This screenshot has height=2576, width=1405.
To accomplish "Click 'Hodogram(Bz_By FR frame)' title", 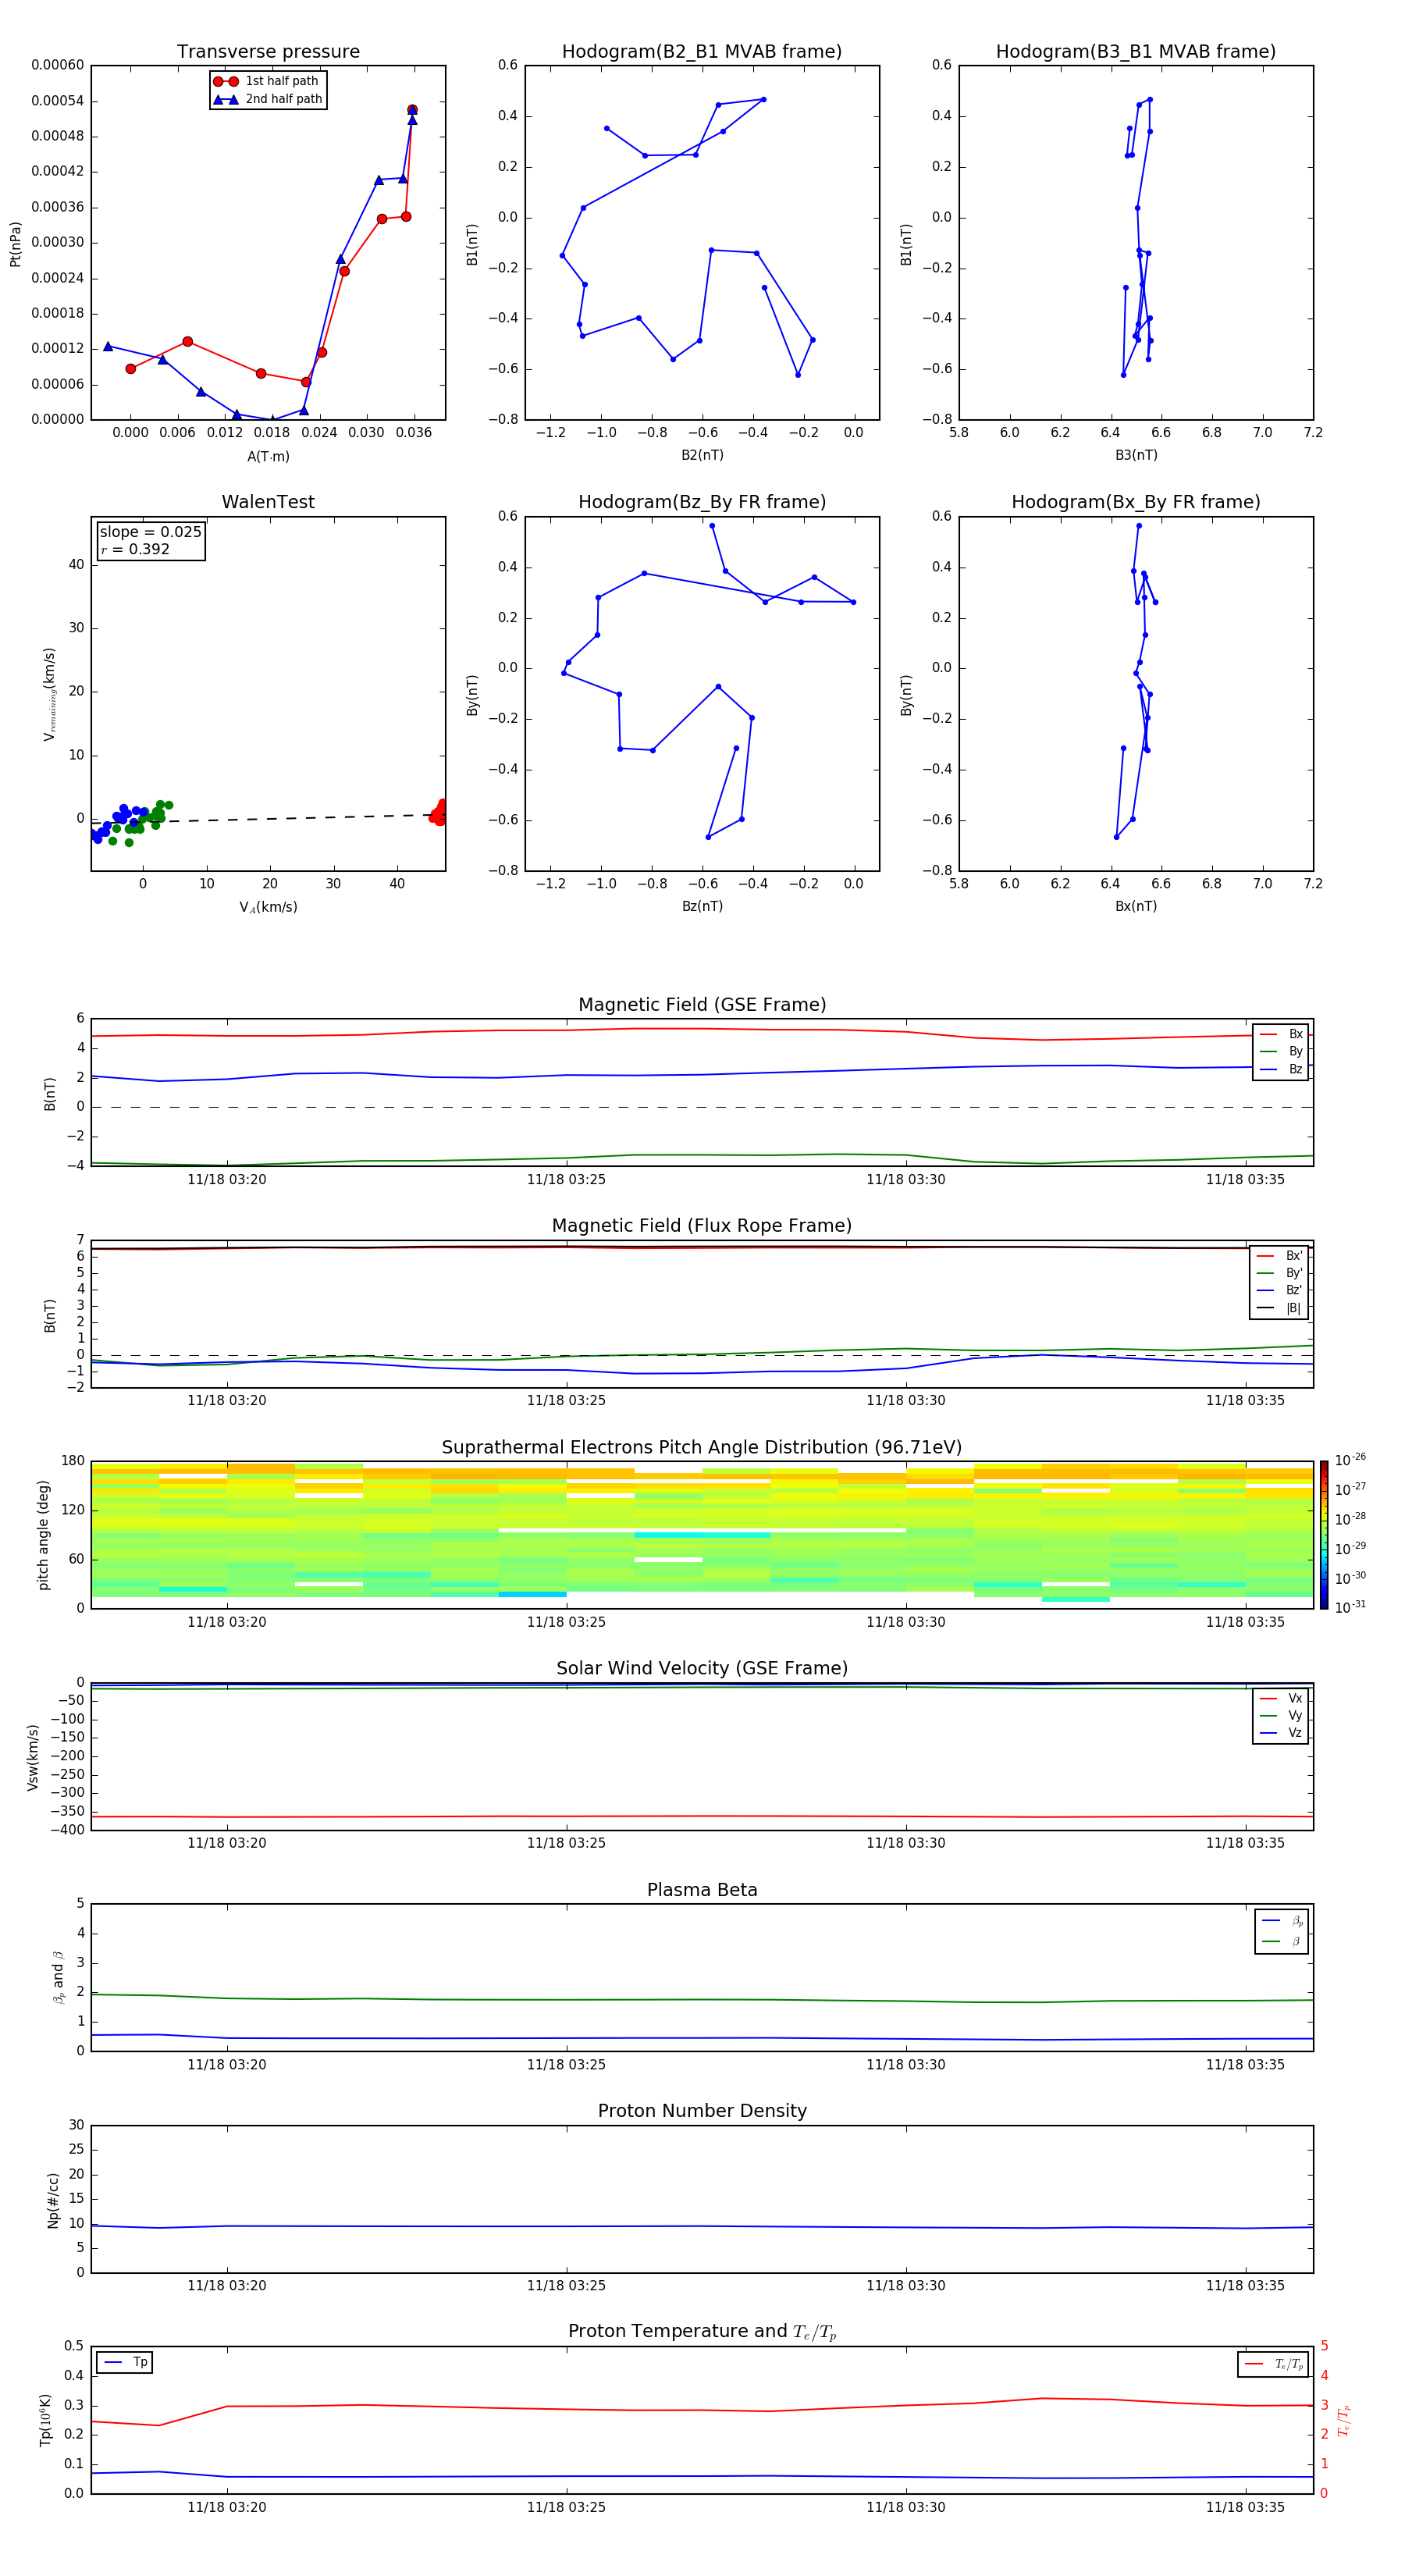I will tap(702, 502).
